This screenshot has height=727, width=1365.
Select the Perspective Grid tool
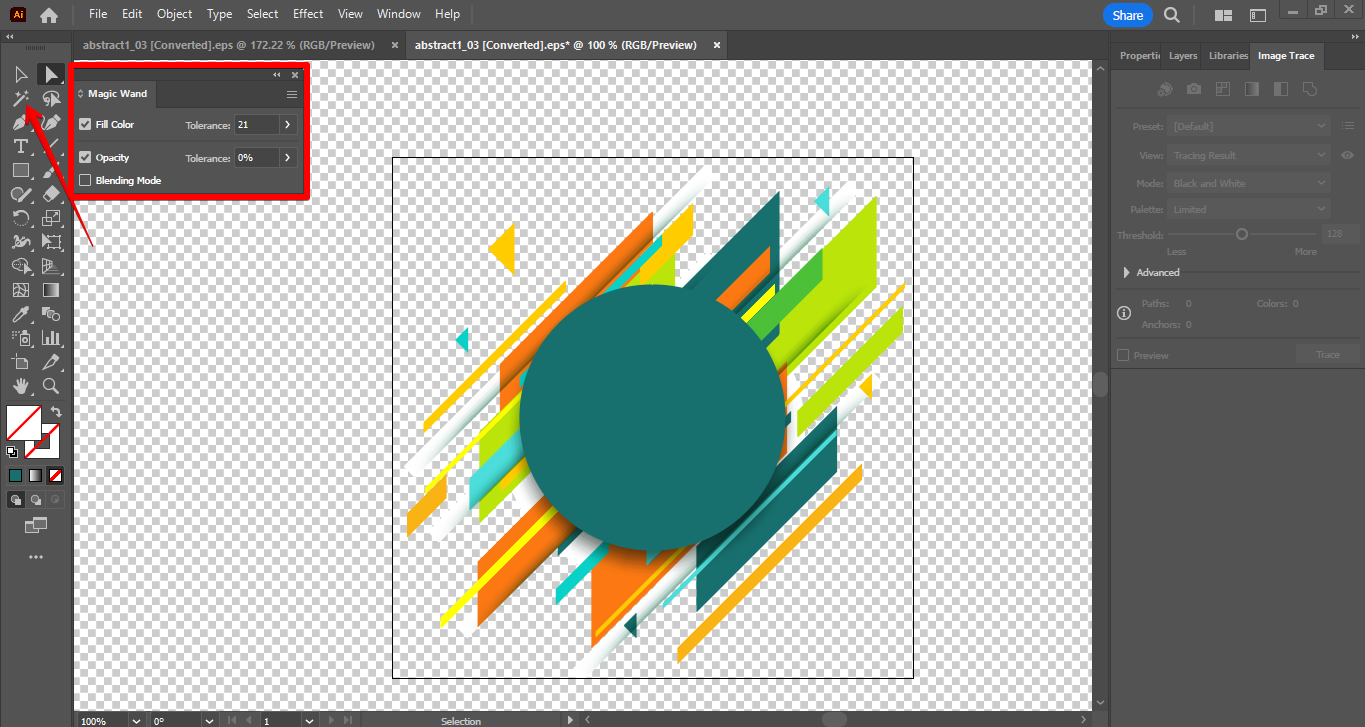click(x=50, y=266)
